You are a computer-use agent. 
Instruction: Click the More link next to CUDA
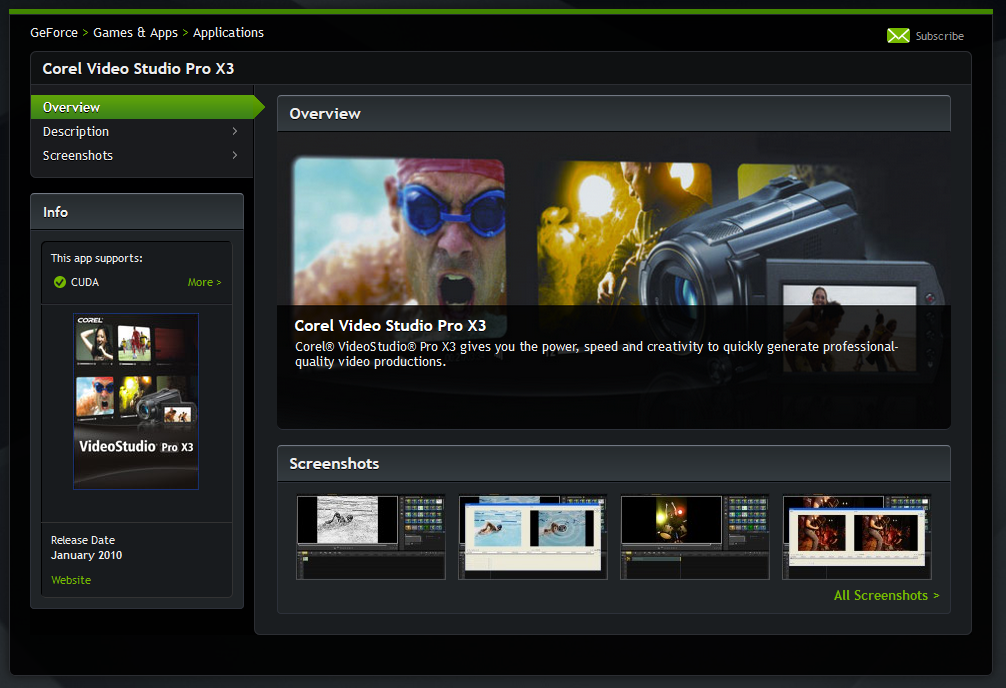coord(204,282)
